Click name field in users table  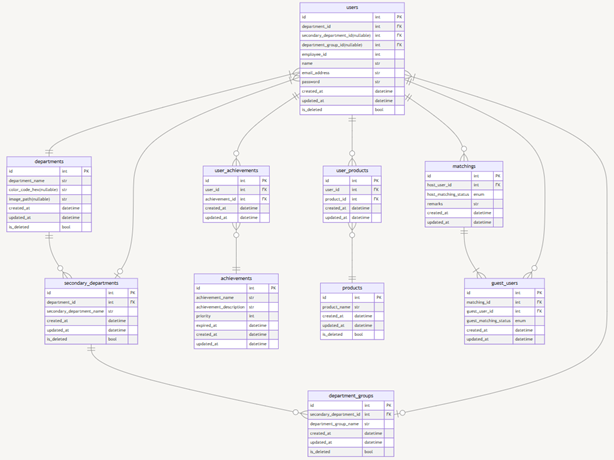(352, 63)
